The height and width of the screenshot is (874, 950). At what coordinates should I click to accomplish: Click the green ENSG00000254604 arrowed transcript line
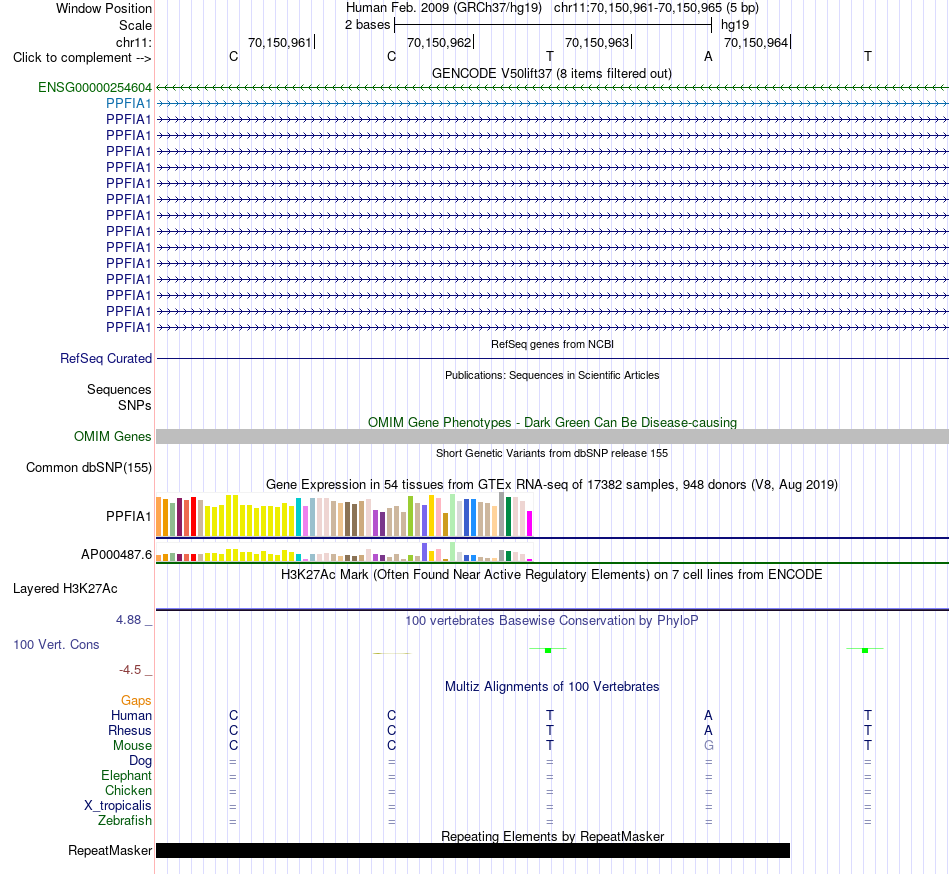tap(552, 88)
